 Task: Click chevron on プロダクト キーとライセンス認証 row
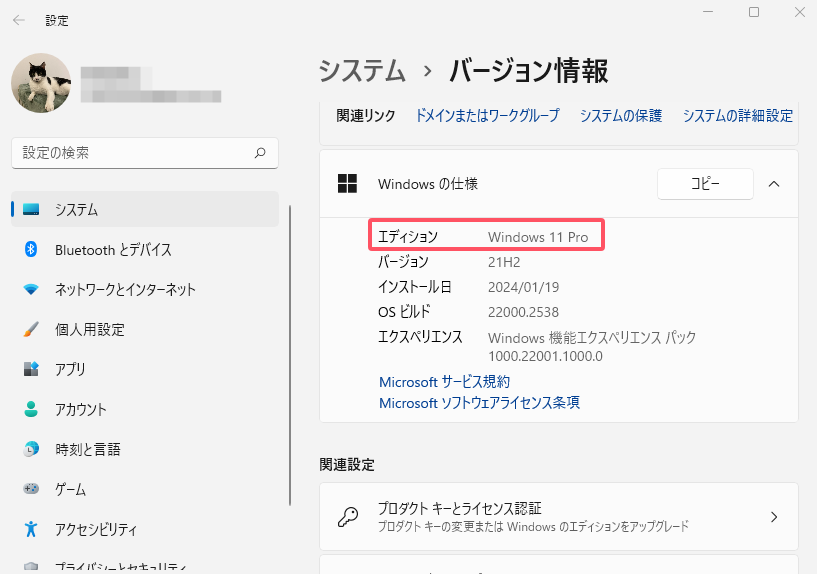coord(774,517)
